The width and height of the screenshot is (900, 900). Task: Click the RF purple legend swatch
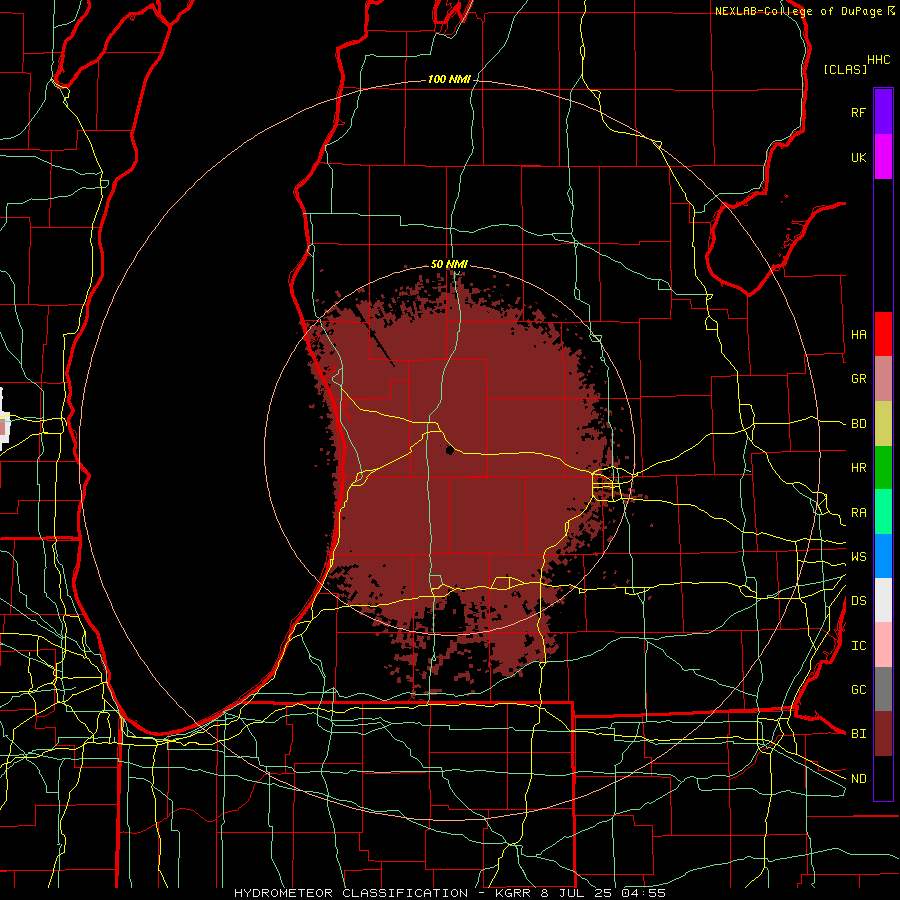883,112
